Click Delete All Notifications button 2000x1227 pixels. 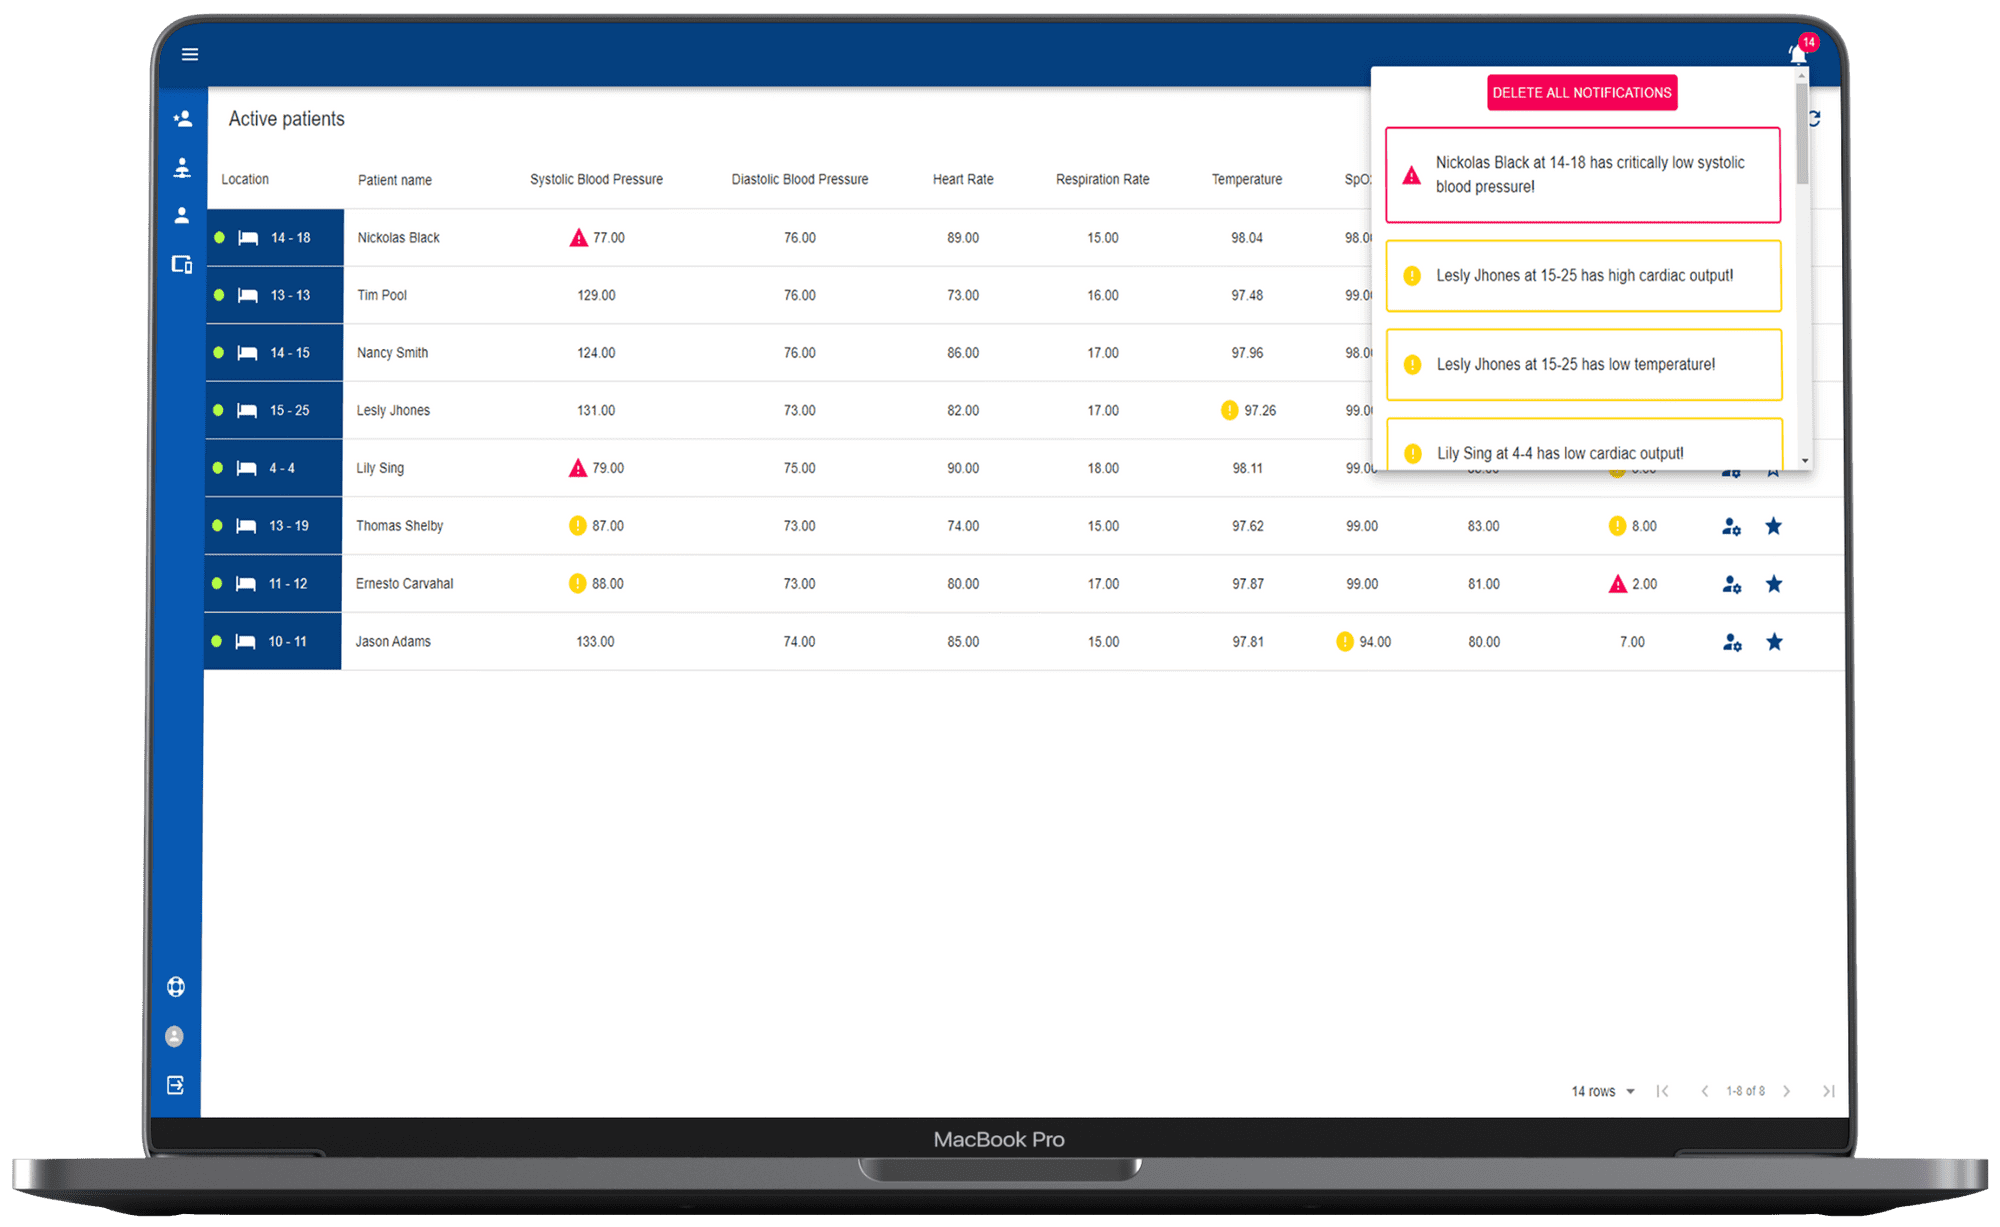(x=1581, y=93)
